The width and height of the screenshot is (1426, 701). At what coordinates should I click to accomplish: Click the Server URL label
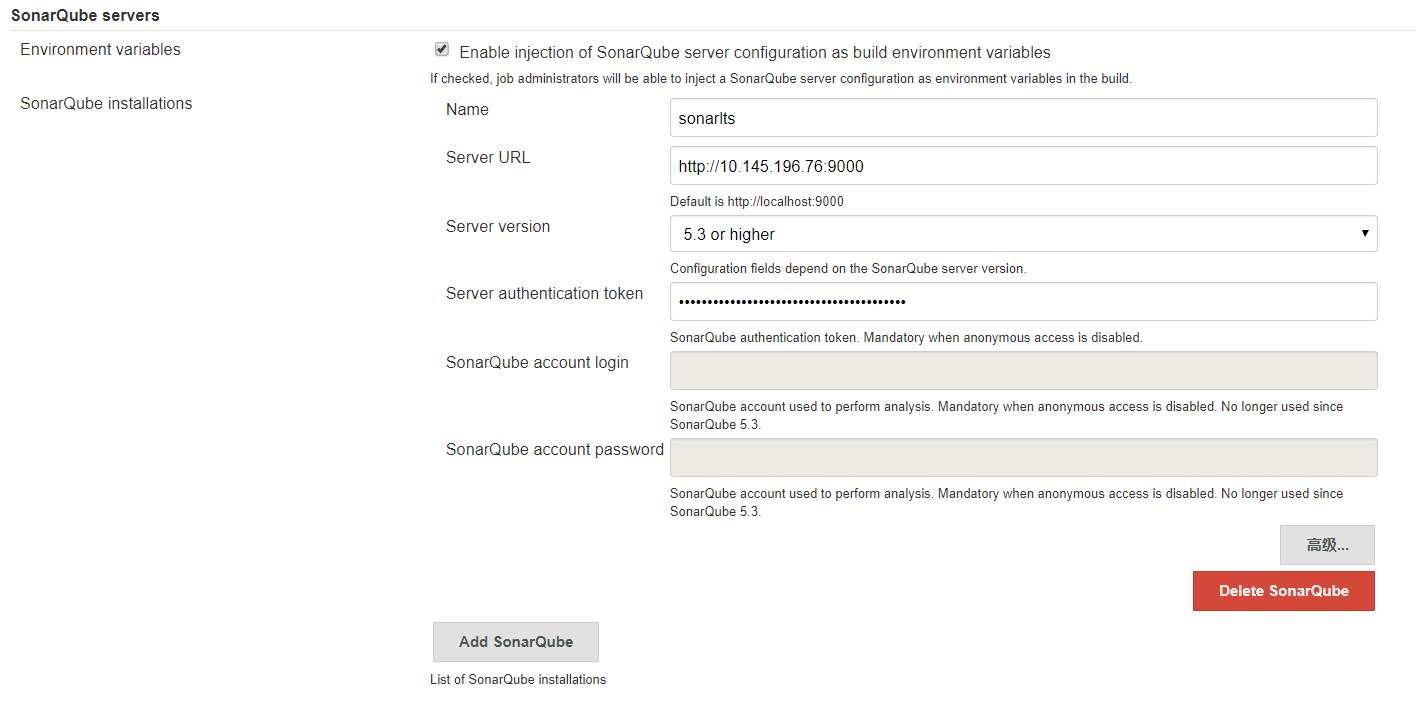click(488, 158)
